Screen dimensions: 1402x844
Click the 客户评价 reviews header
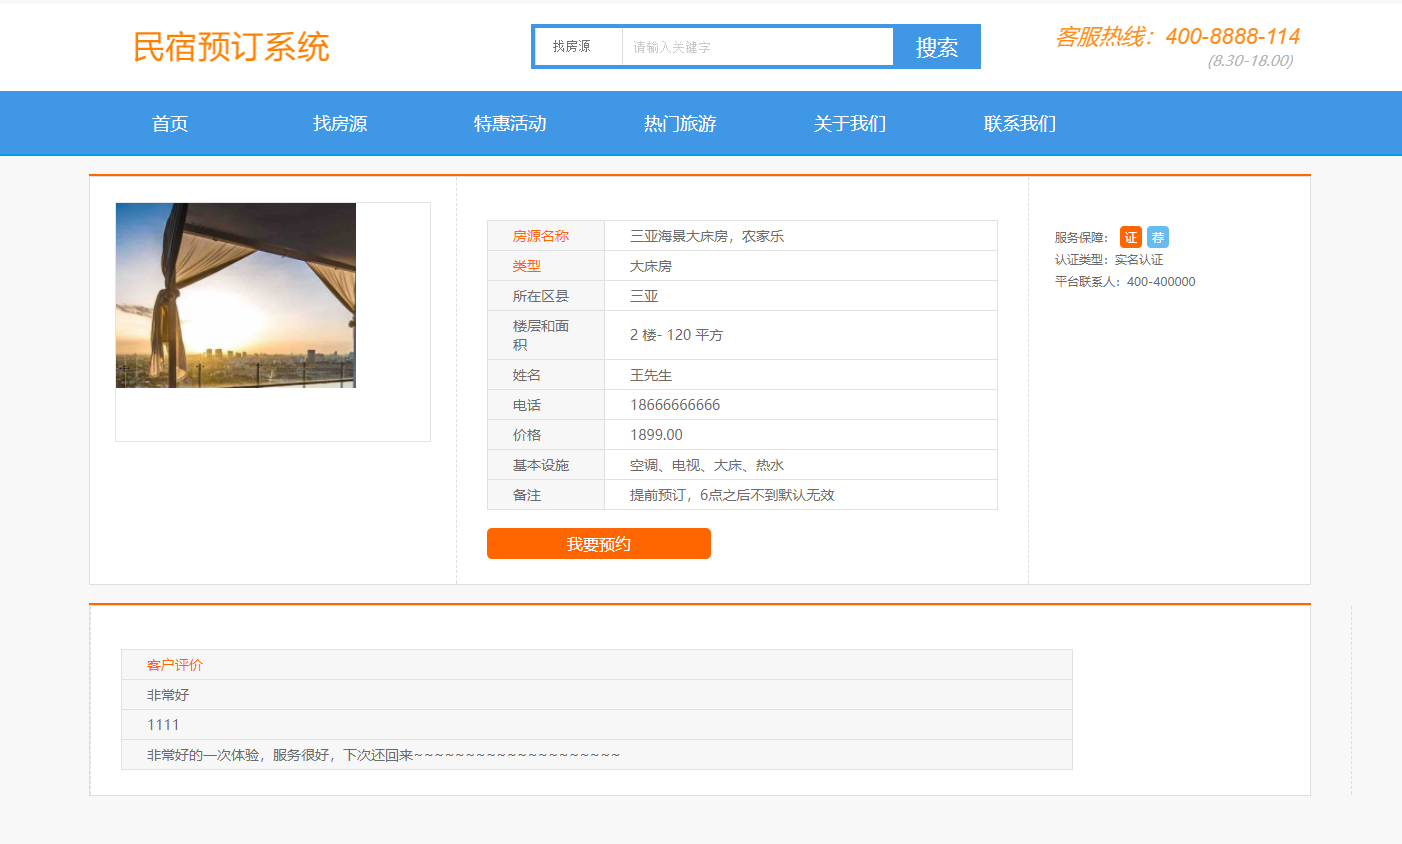click(175, 665)
